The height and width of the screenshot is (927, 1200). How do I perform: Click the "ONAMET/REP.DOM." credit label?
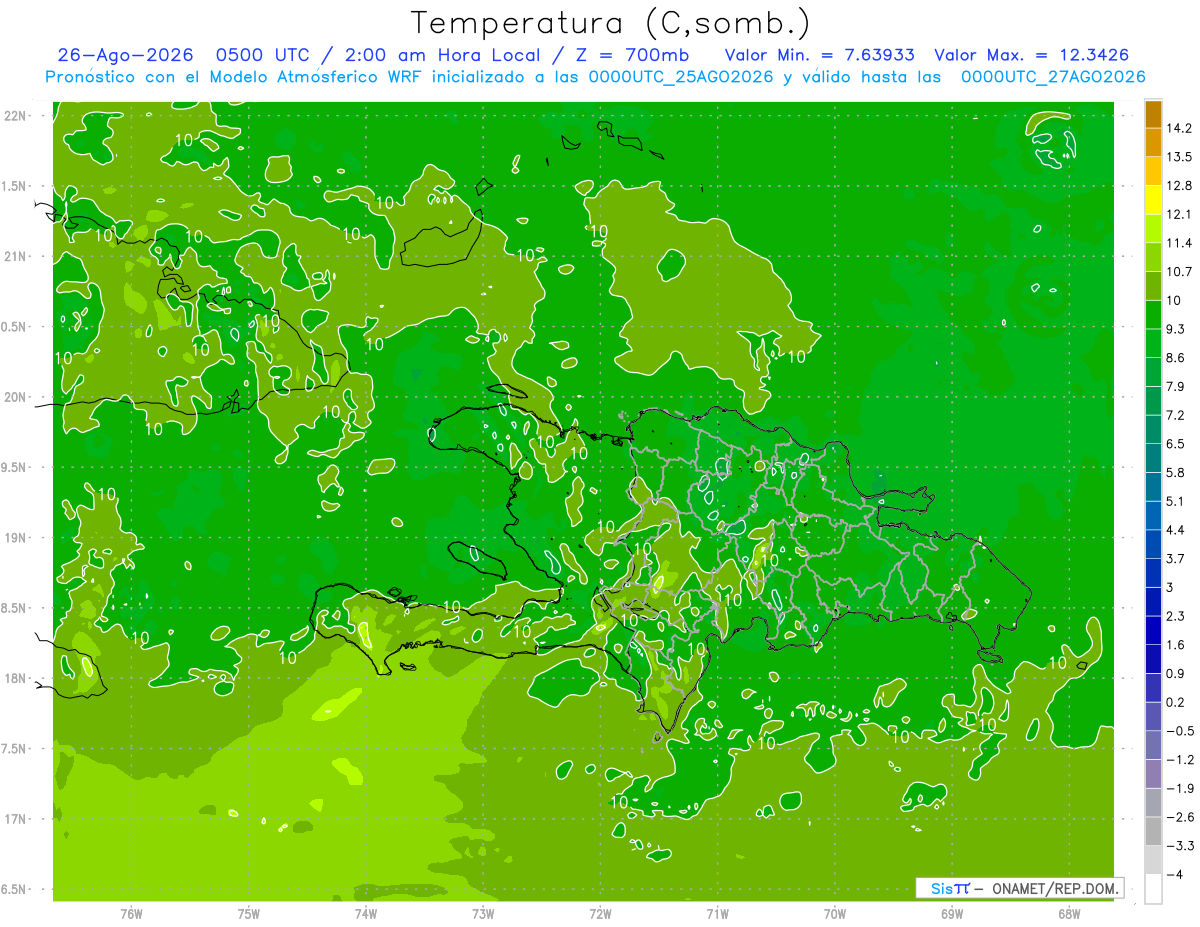pyautogui.click(x=1056, y=888)
